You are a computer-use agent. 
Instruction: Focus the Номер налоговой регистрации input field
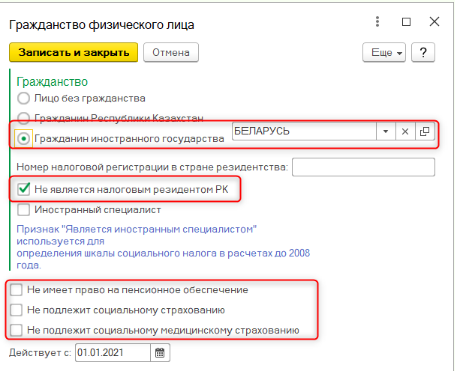(364, 167)
